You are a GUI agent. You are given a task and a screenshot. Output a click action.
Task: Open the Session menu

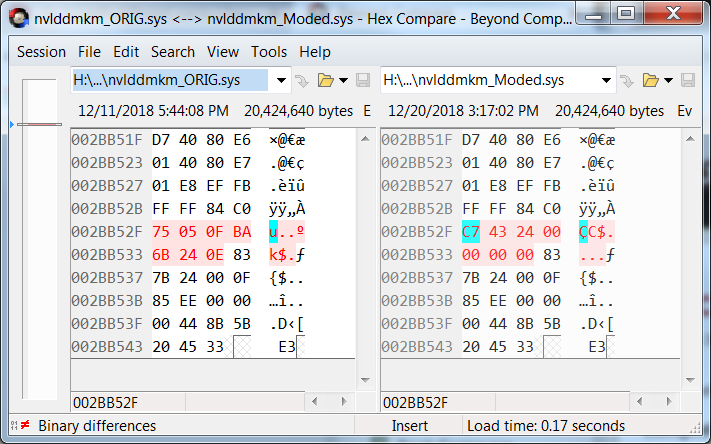tap(41, 52)
